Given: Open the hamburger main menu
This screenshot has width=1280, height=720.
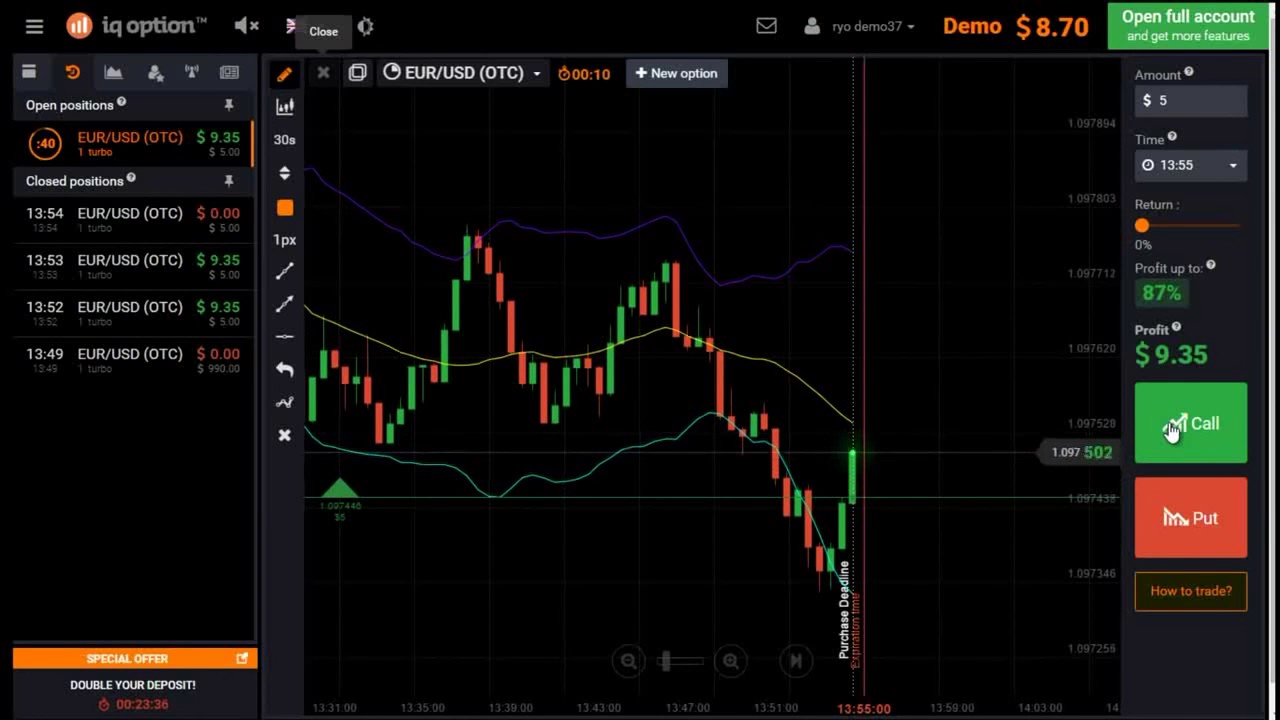Looking at the screenshot, I should pyautogui.click(x=35, y=27).
